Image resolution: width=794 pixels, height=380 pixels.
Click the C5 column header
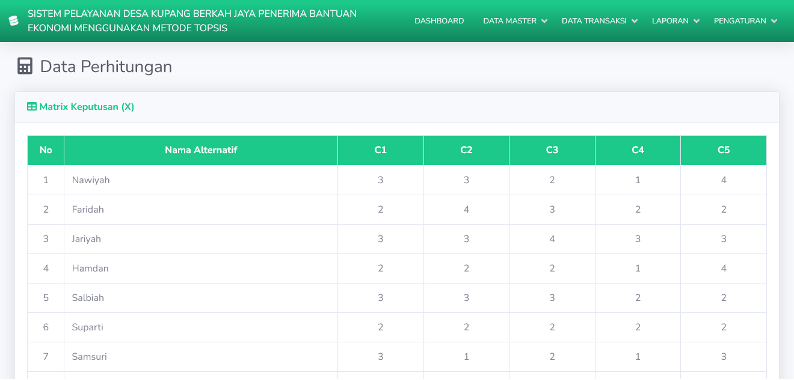(x=724, y=150)
